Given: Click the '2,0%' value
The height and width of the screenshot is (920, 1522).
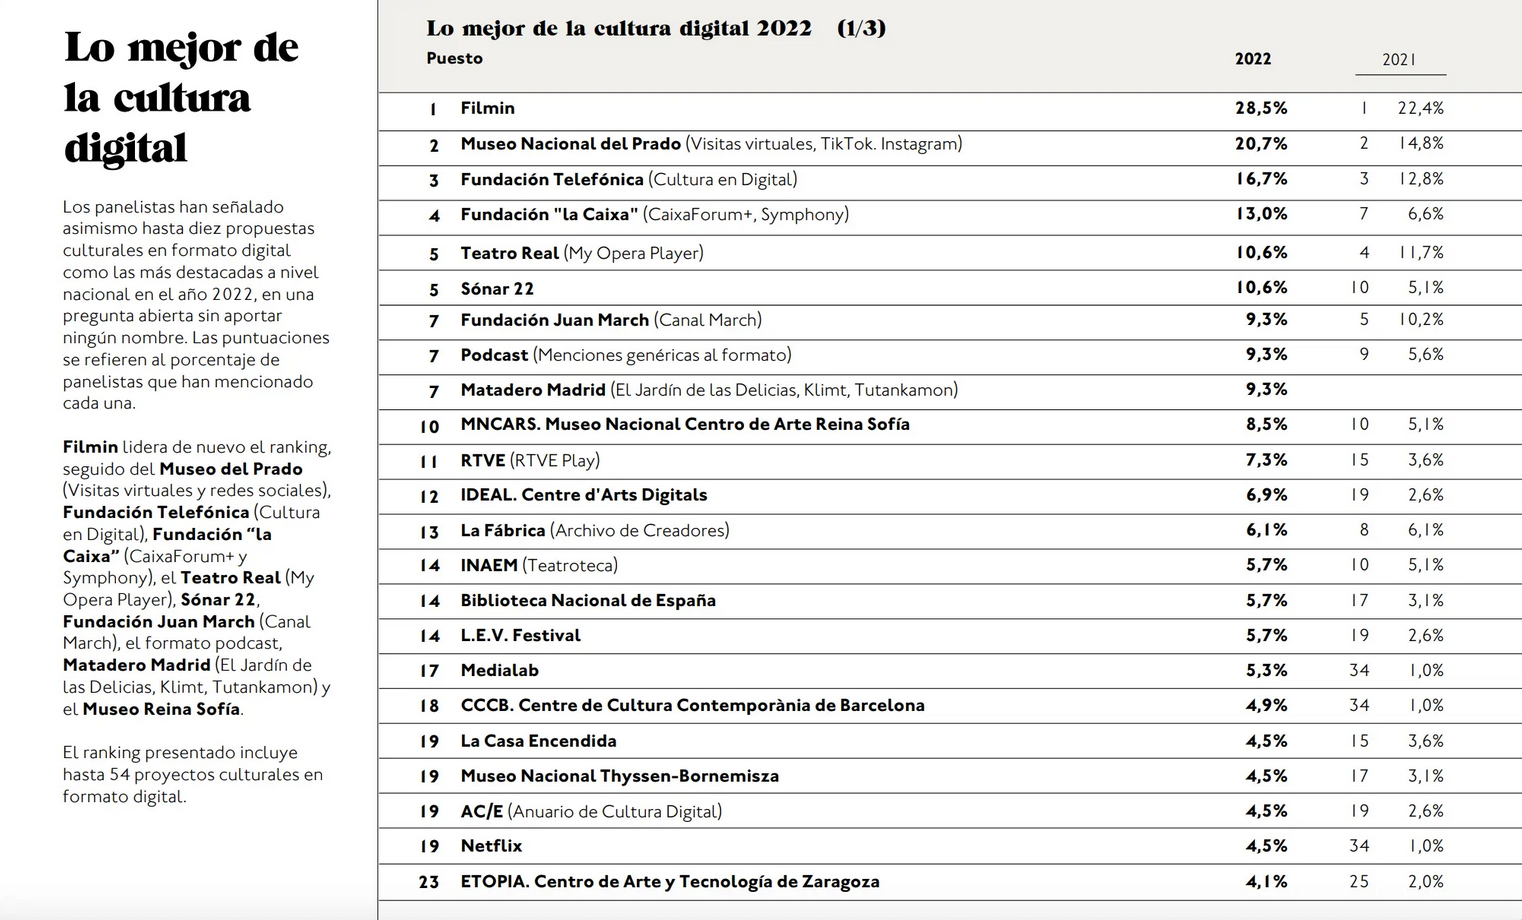Looking at the screenshot, I should [x=1425, y=882].
